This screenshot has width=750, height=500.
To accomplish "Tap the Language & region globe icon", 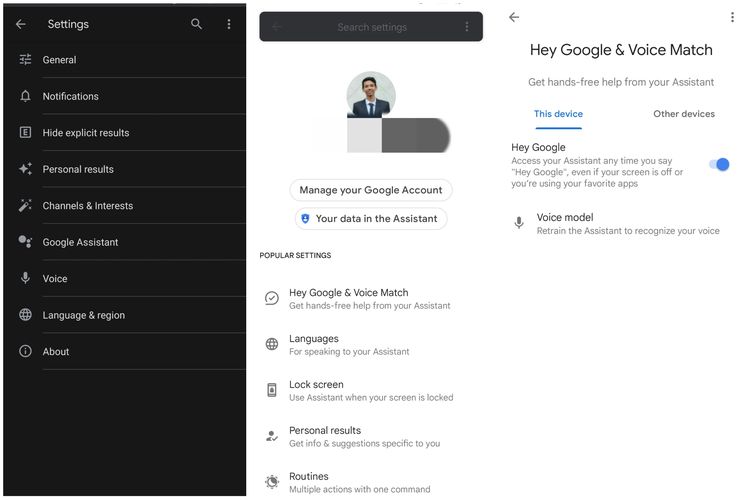I will click(x=25, y=314).
